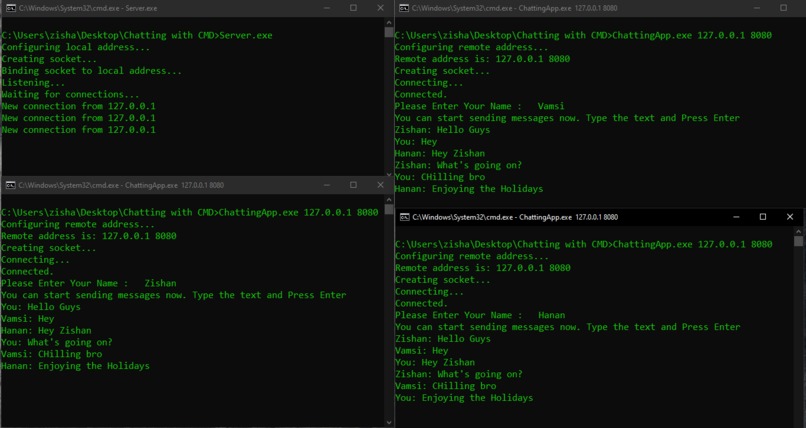Click the scroll-up arrow in Hanan's chat window
Viewport: 806px width, 428px height.
(x=798, y=232)
